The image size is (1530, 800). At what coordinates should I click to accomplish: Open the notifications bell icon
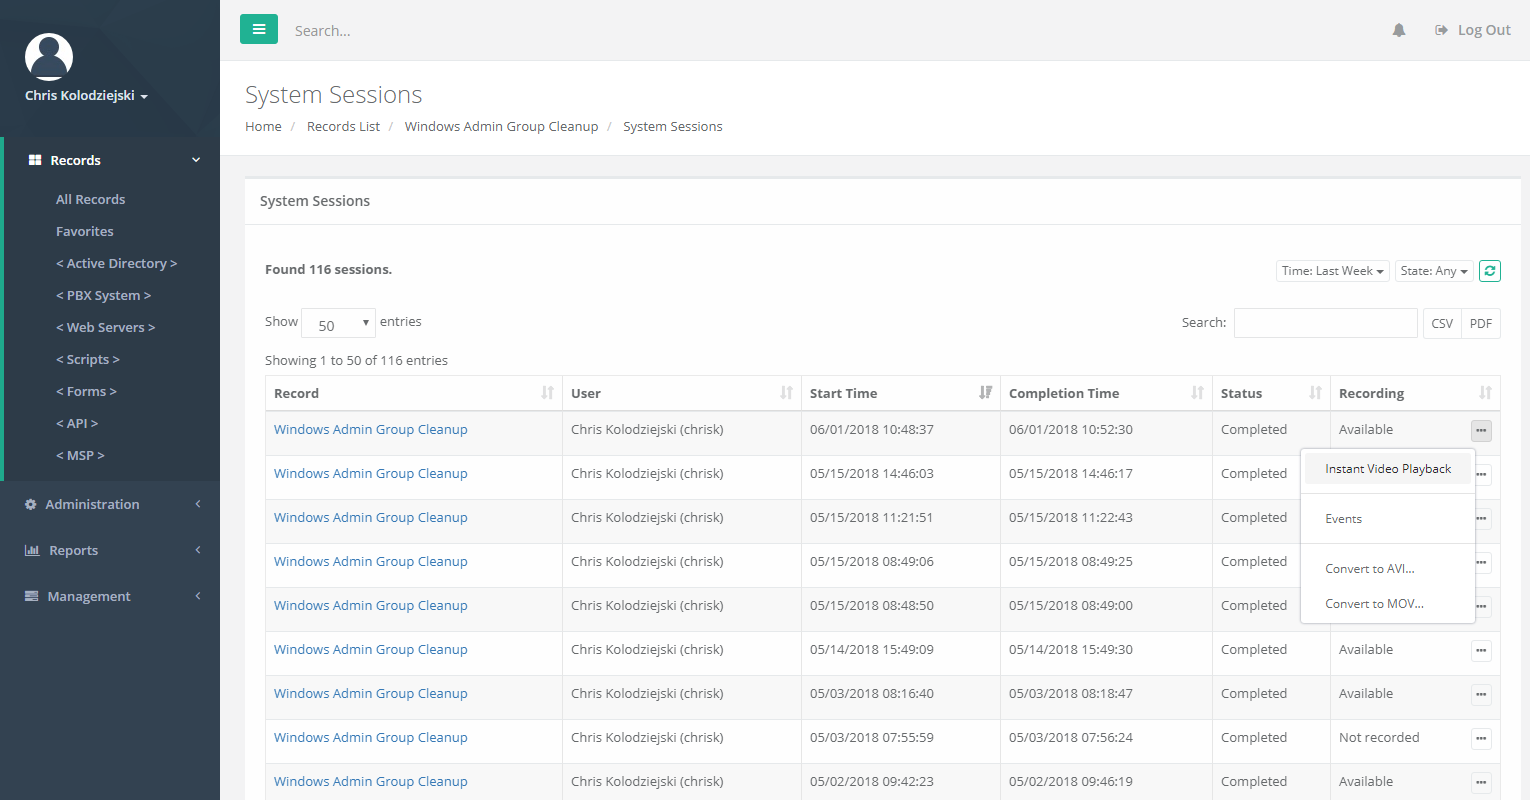[x=1399, y=30]
